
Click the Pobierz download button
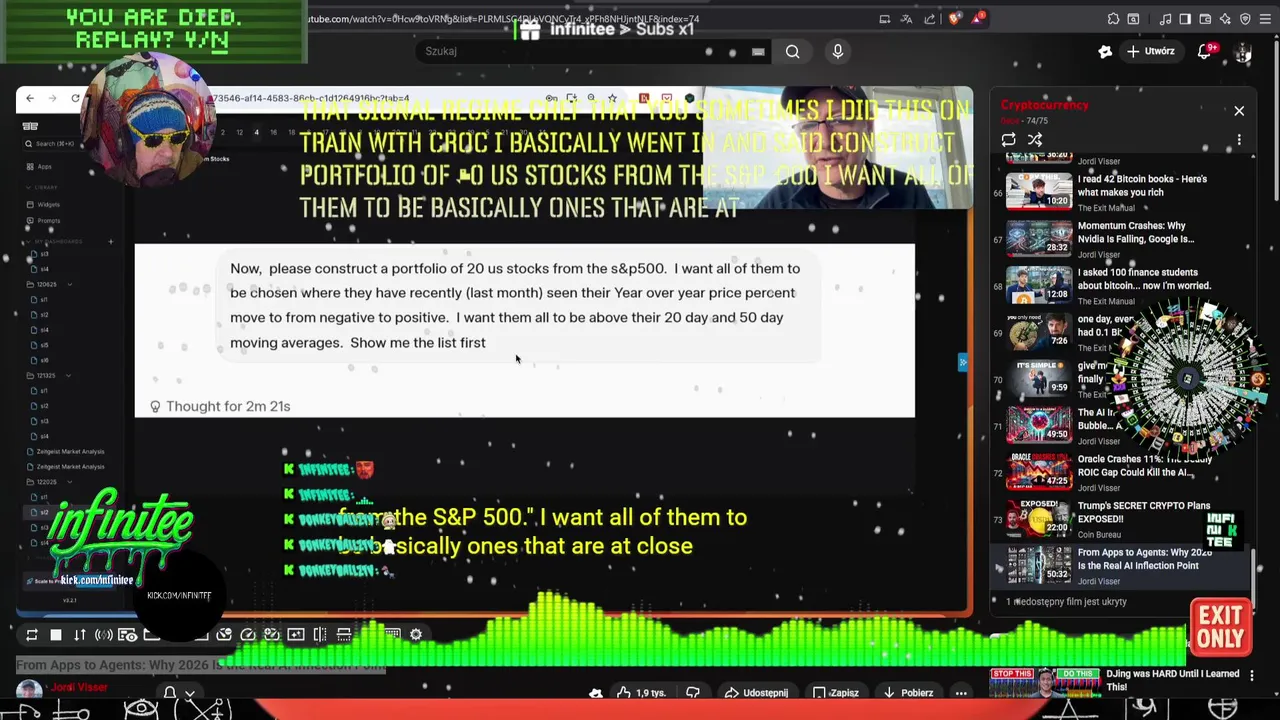909,692
